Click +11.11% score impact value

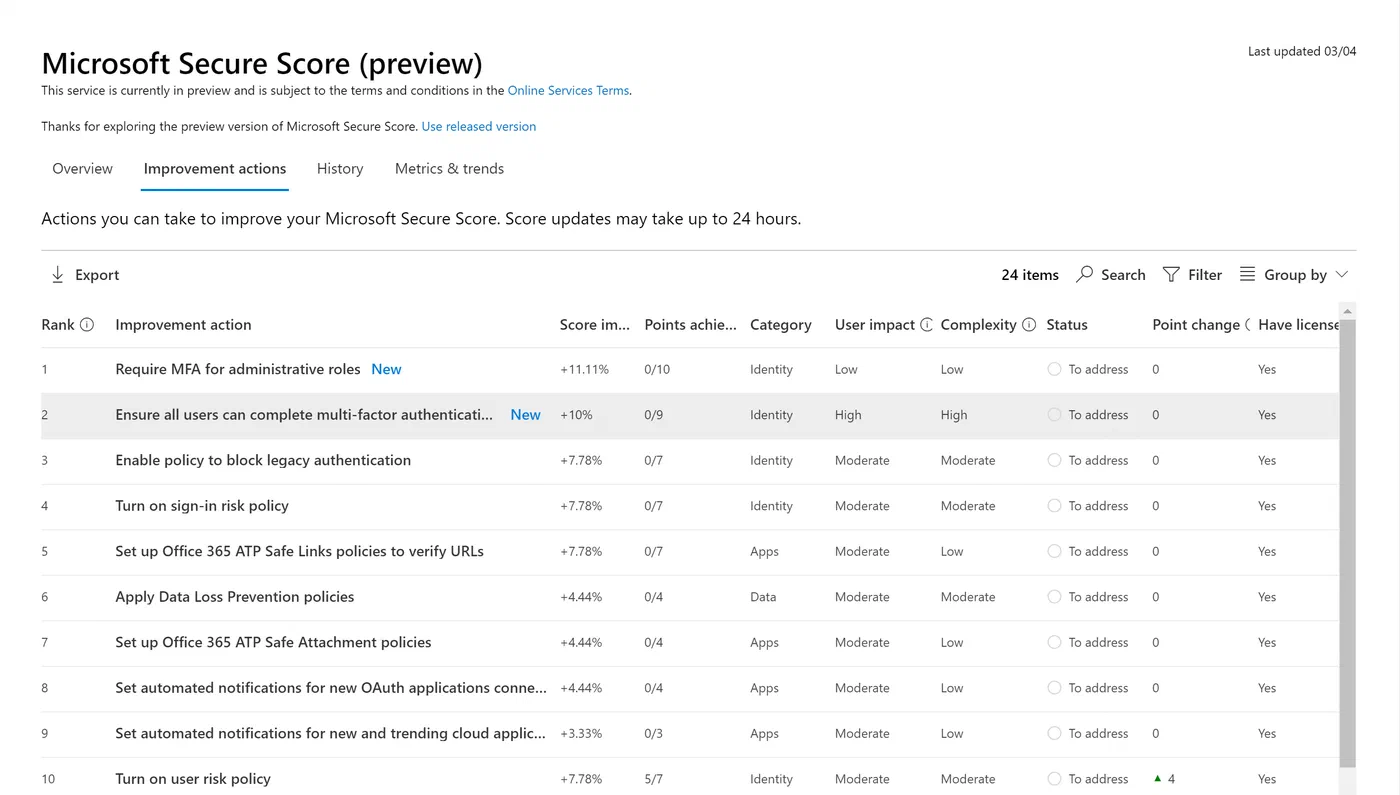[584, 369]
